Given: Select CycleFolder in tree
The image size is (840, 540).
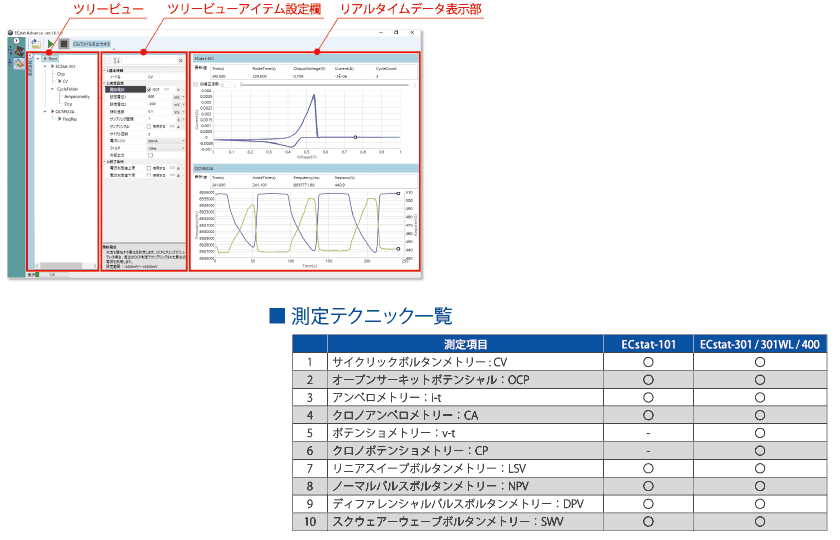Looking at the screenshot, I should point(68,89).
